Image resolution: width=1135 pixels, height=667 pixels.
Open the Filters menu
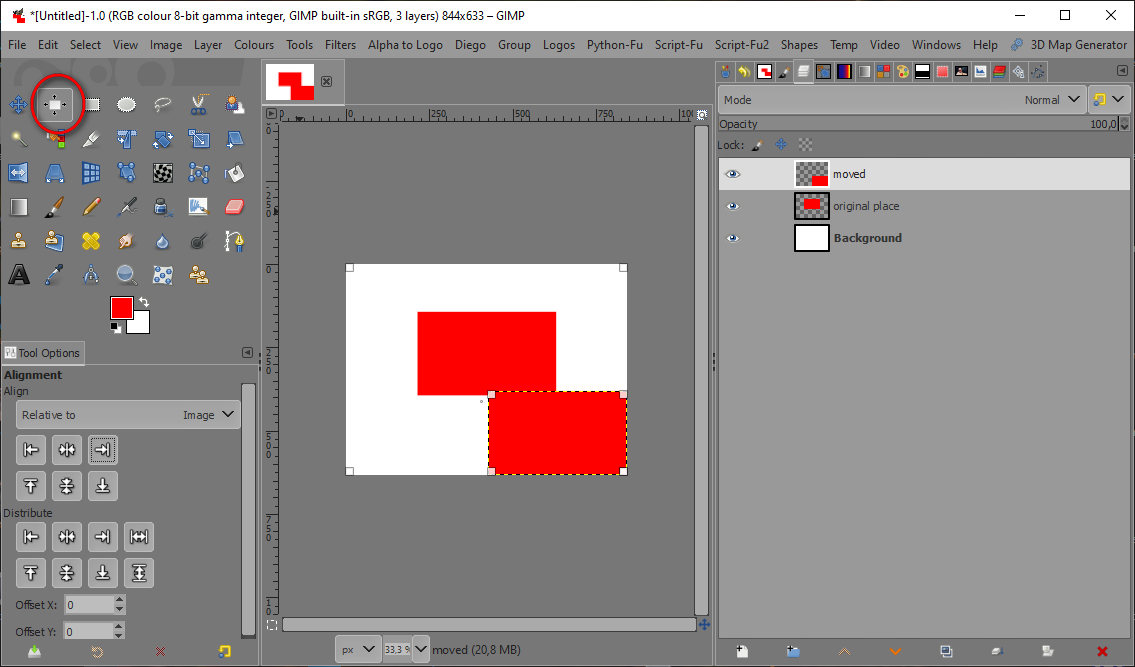click(340, 45)
